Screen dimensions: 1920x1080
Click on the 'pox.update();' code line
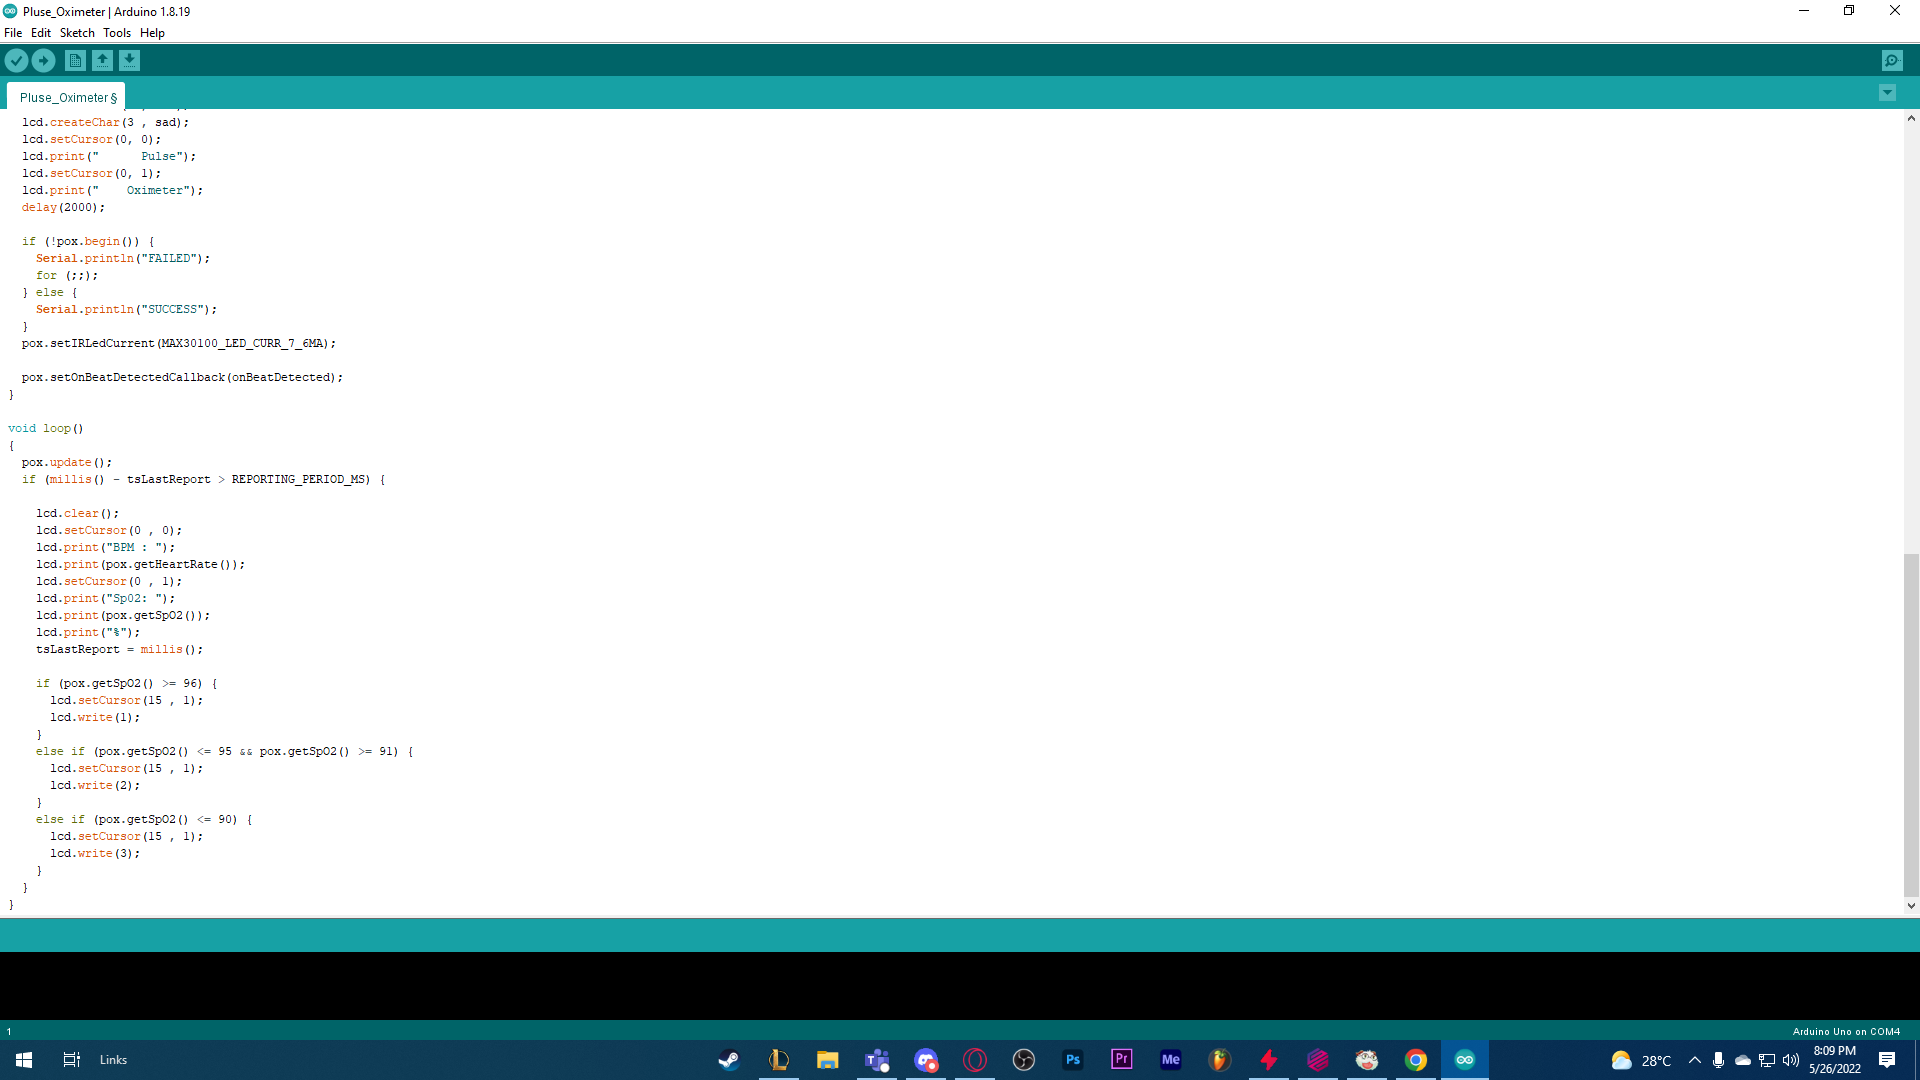click(67, 462)
